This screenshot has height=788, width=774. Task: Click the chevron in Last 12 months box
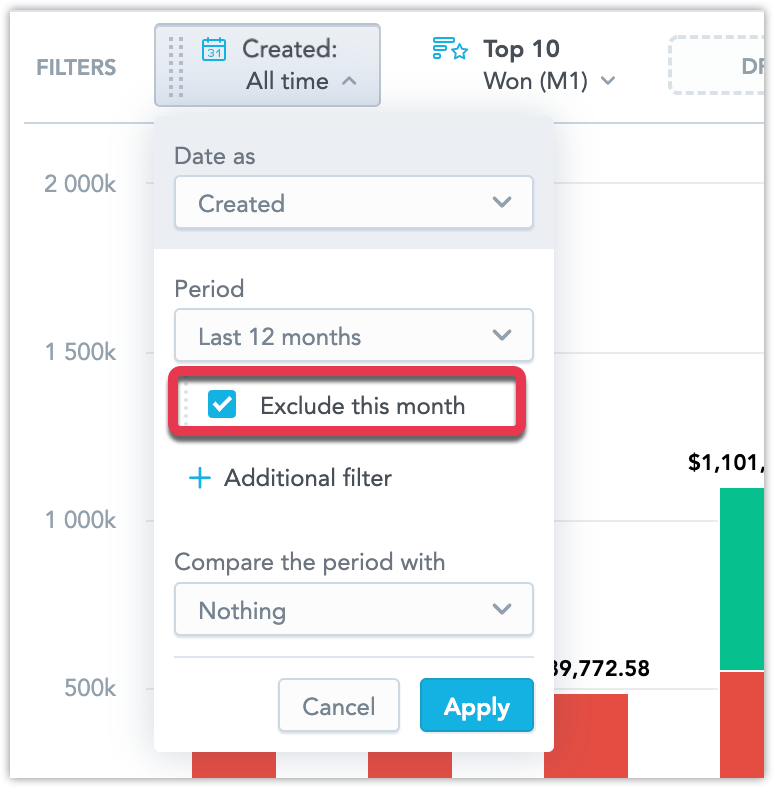click(502, 335)
